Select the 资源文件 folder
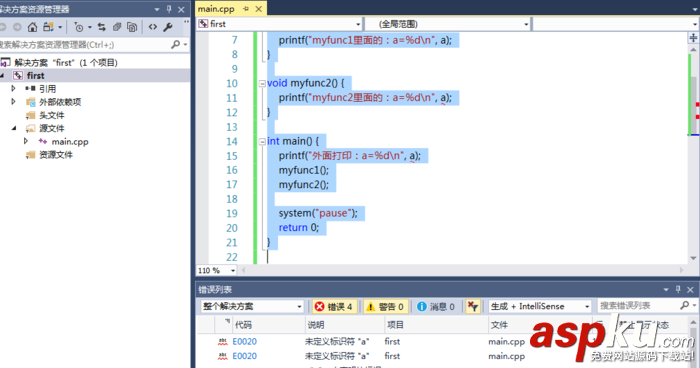700x368 pixels. 56,155
